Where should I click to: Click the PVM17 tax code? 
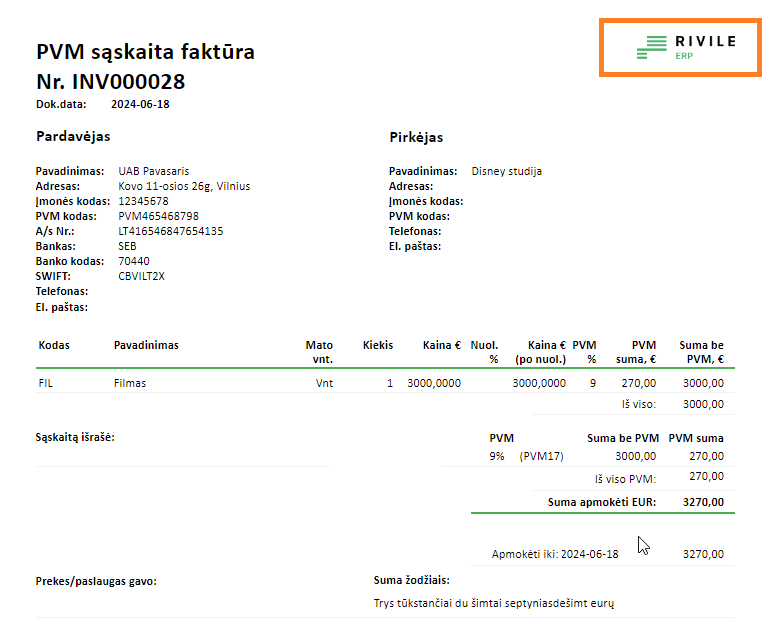click(542, 456)
